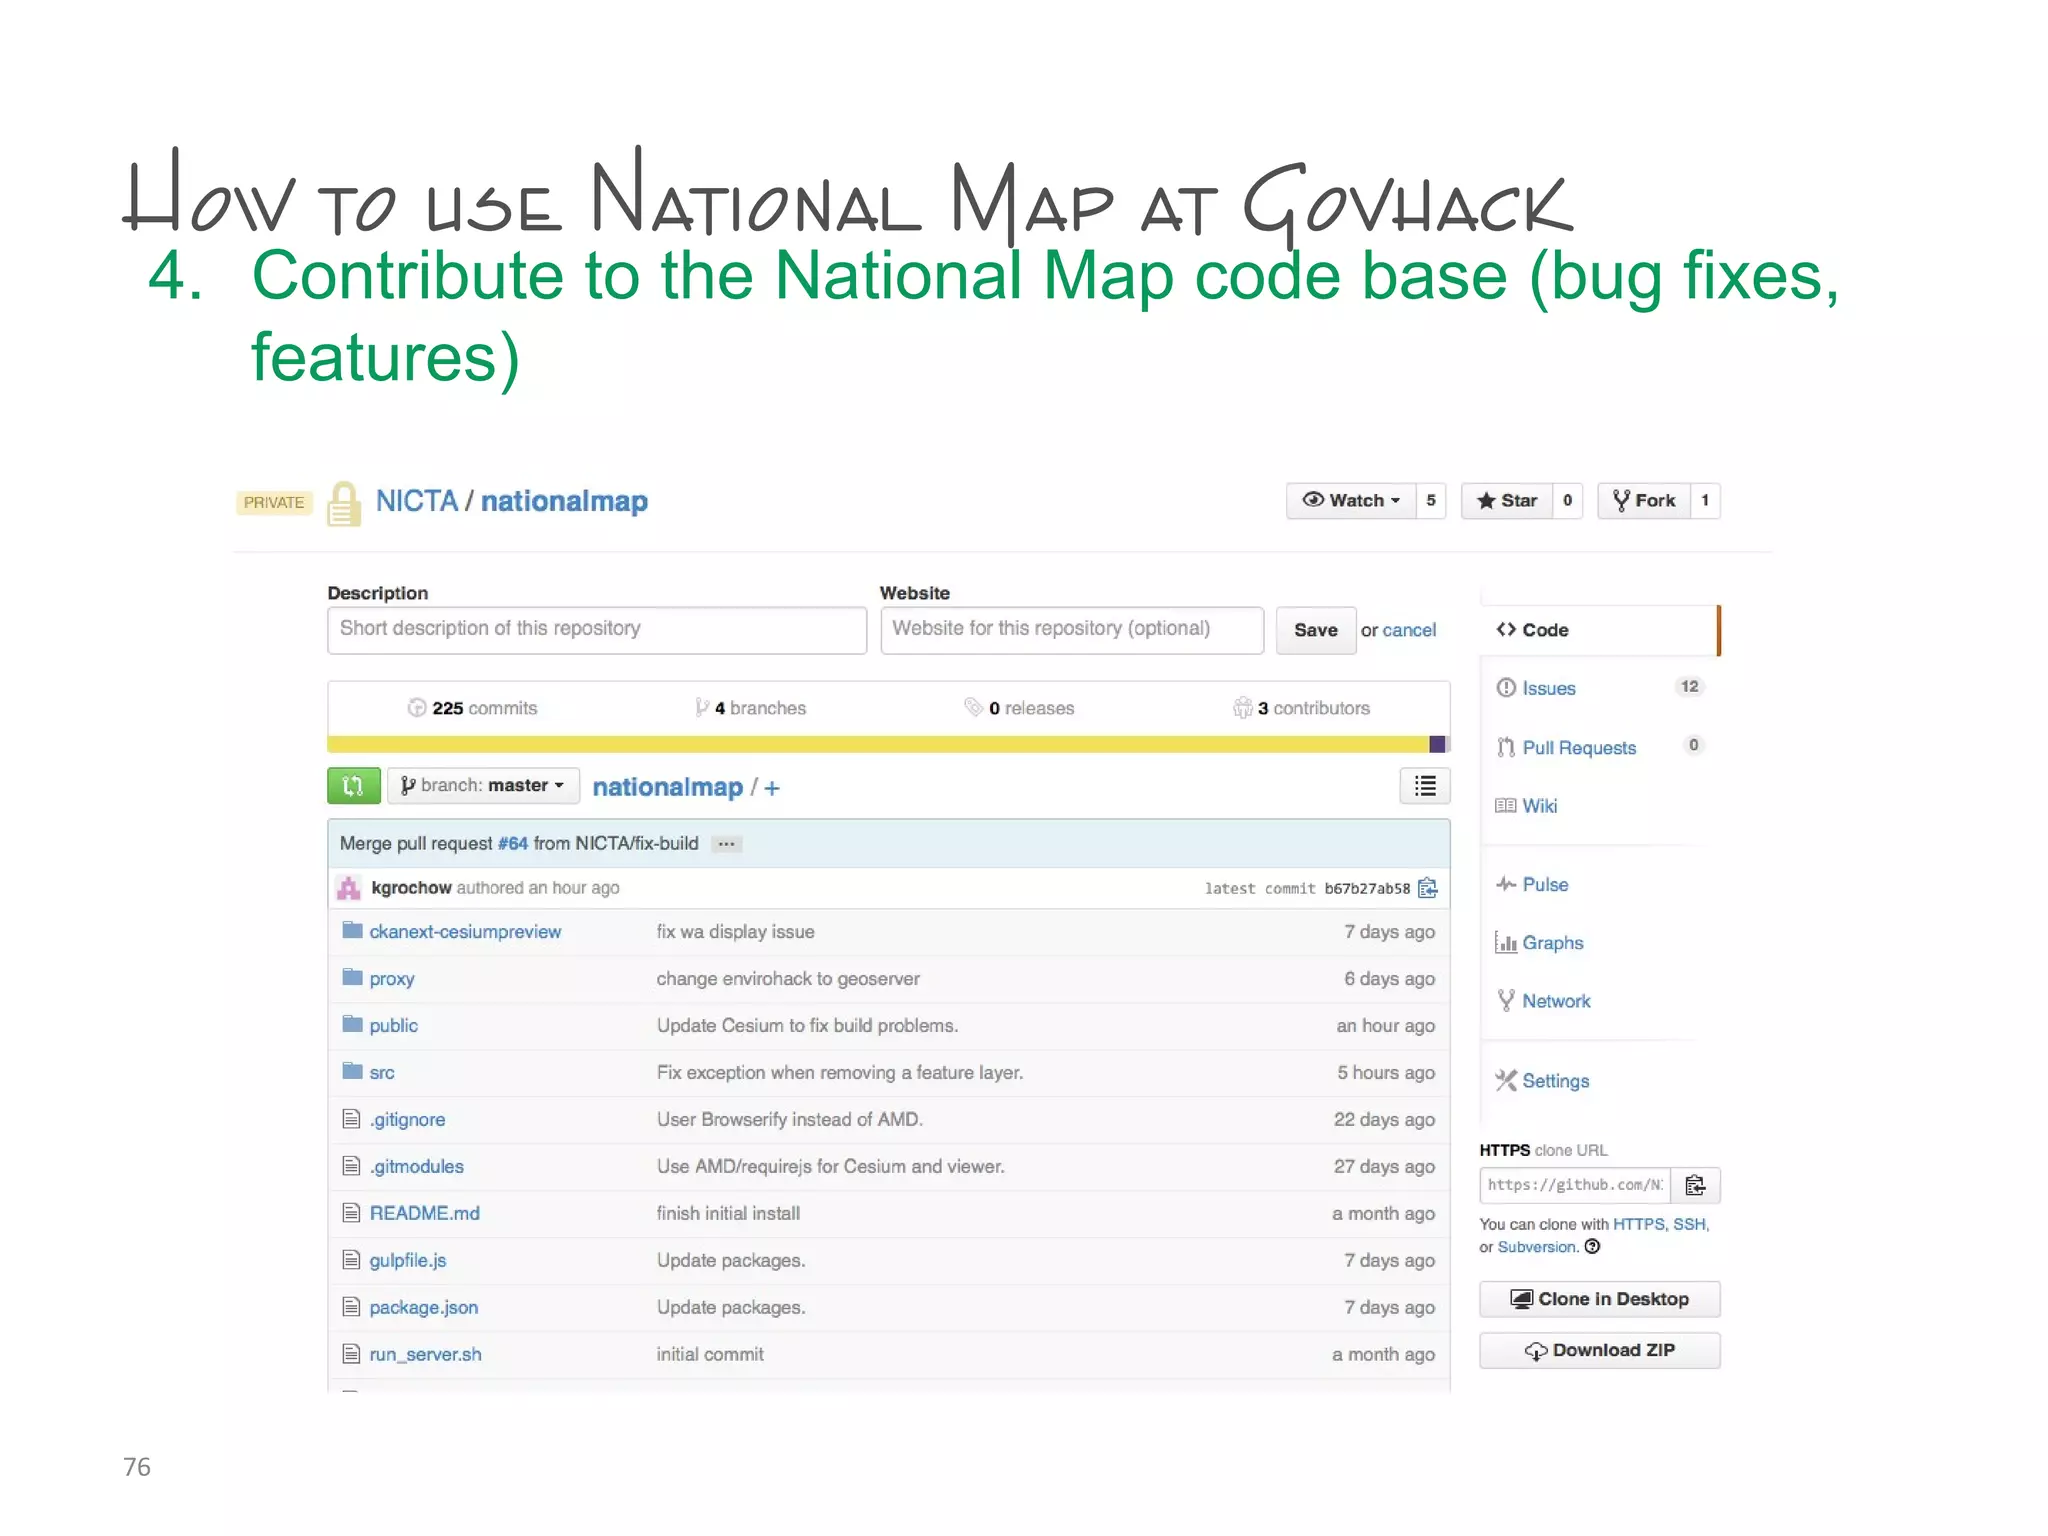
Task: Star the nationalmap repository
Action: [x=1507, y=501]
